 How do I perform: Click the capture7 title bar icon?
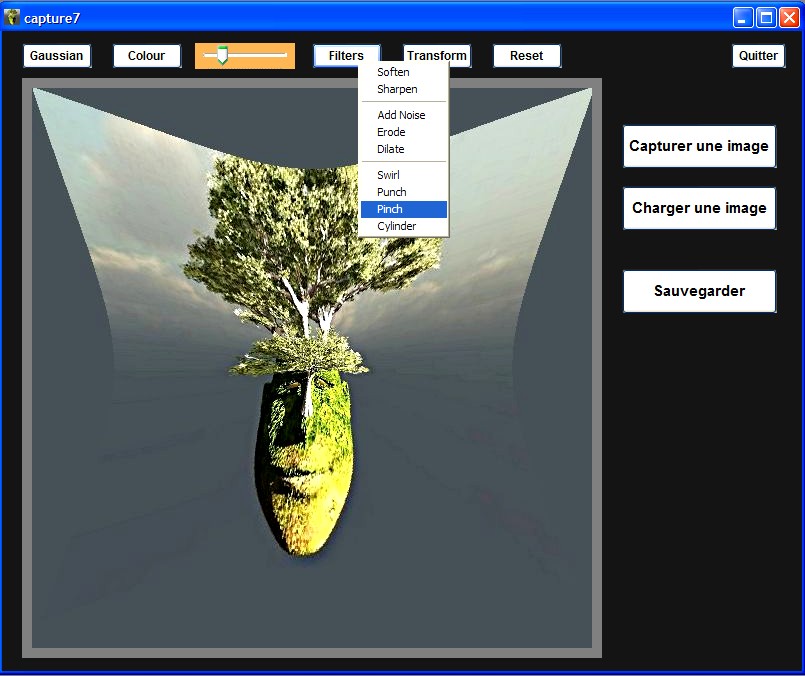tap(12, 17)
